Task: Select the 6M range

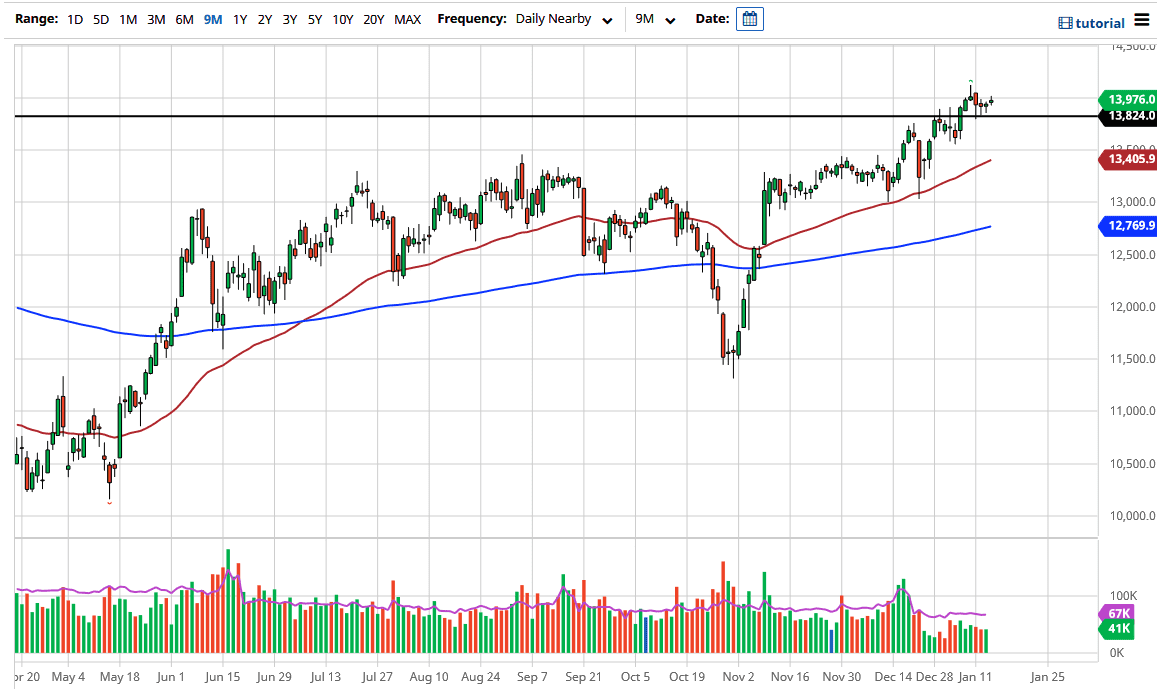Action: 184,20
